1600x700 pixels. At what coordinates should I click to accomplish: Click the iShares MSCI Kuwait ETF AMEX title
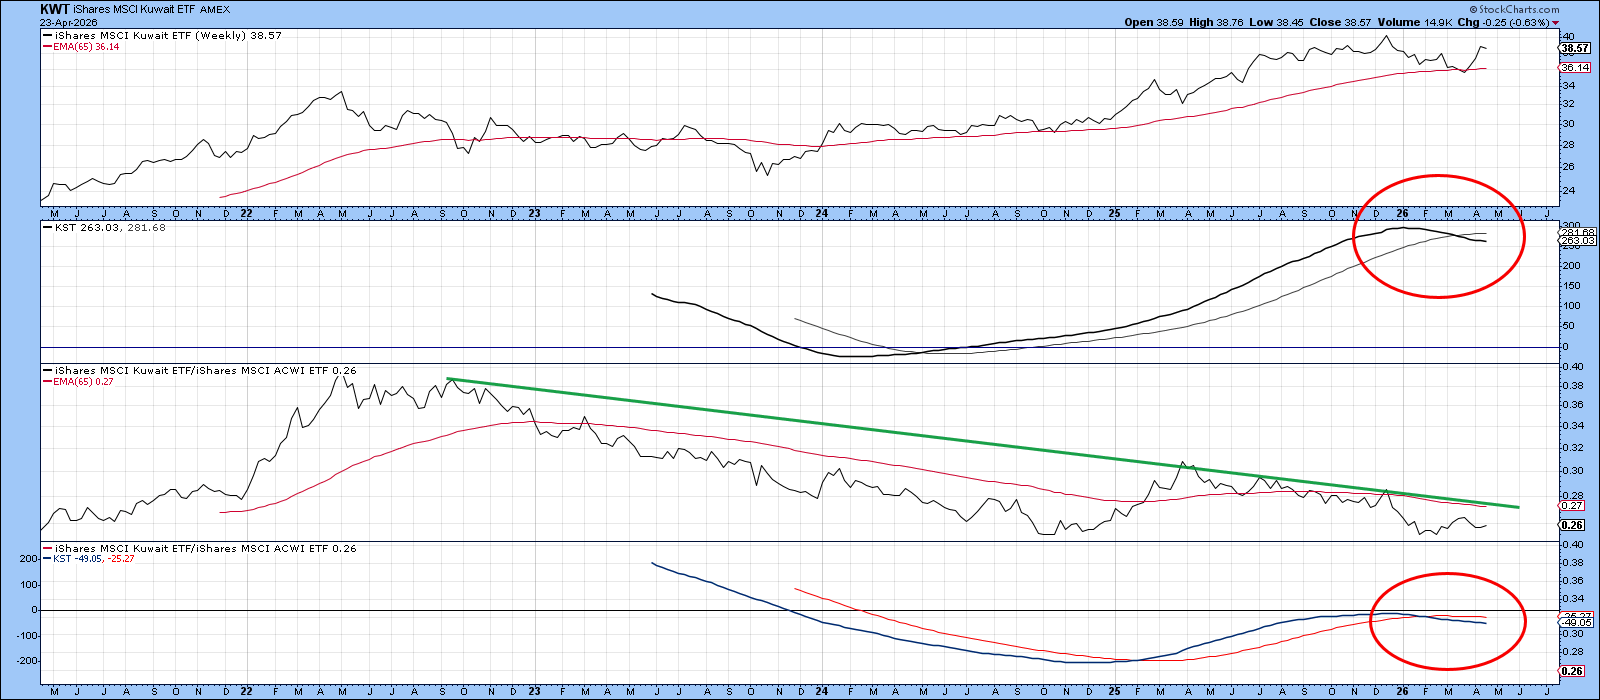pos(150,10)
